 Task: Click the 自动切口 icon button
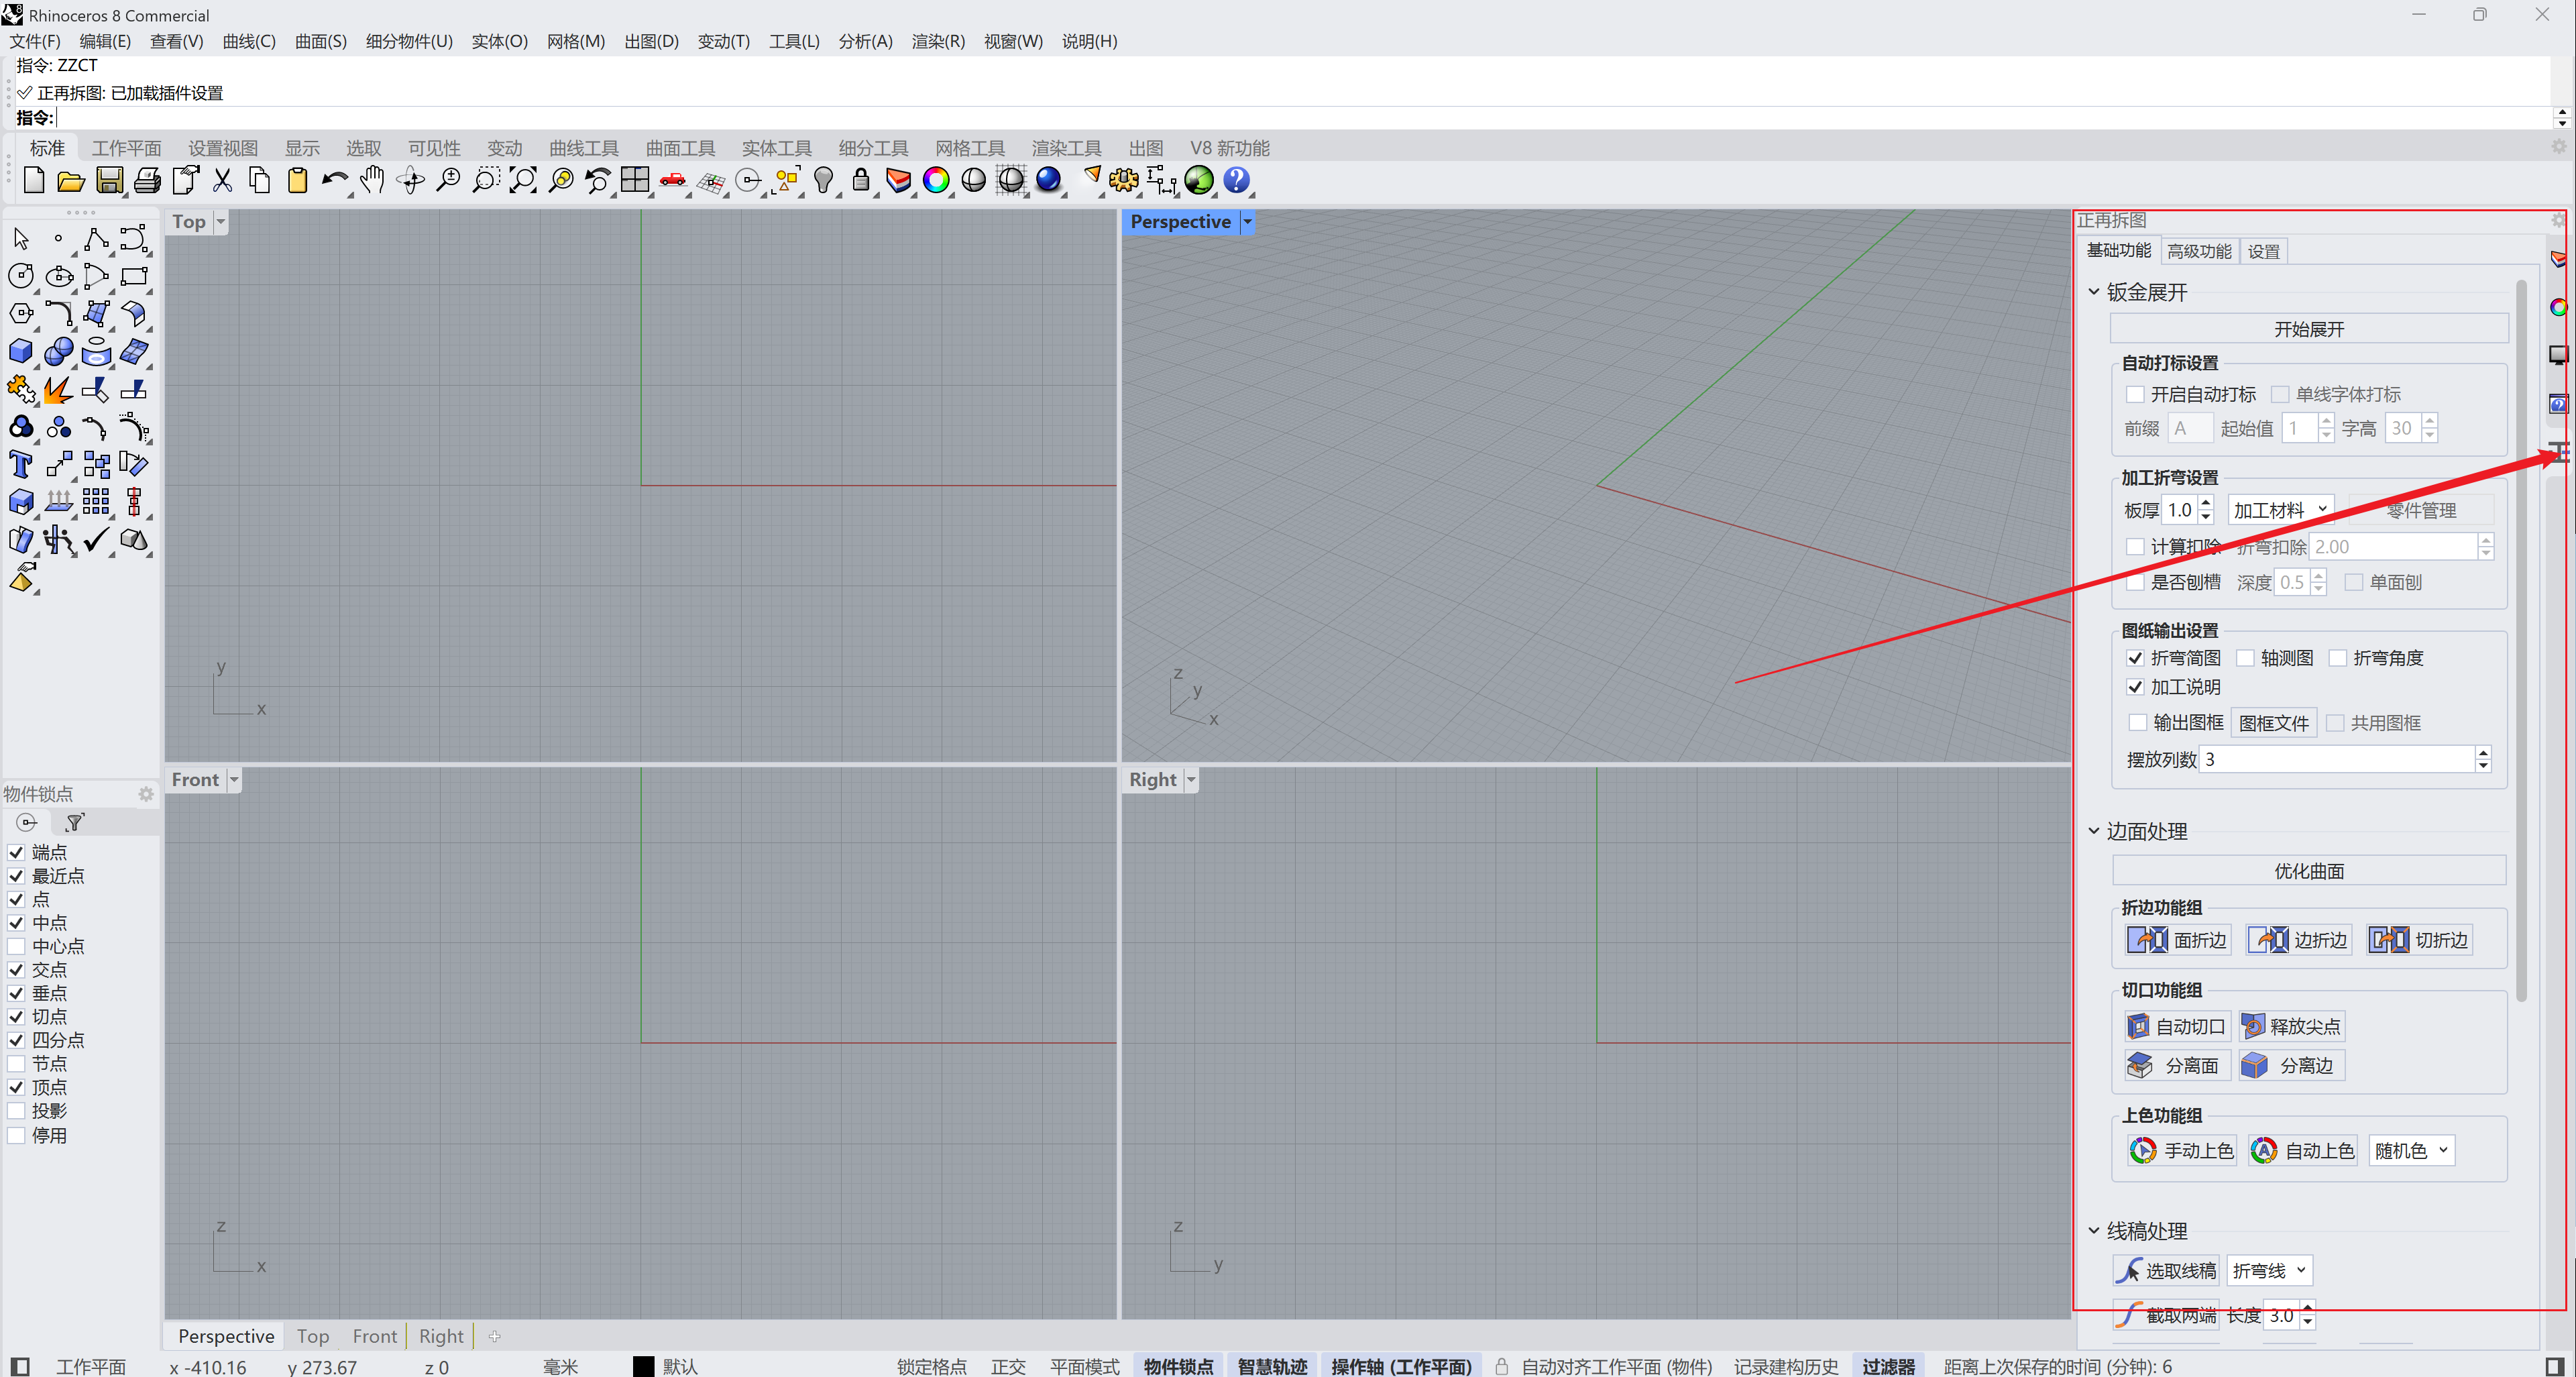2177,1026
